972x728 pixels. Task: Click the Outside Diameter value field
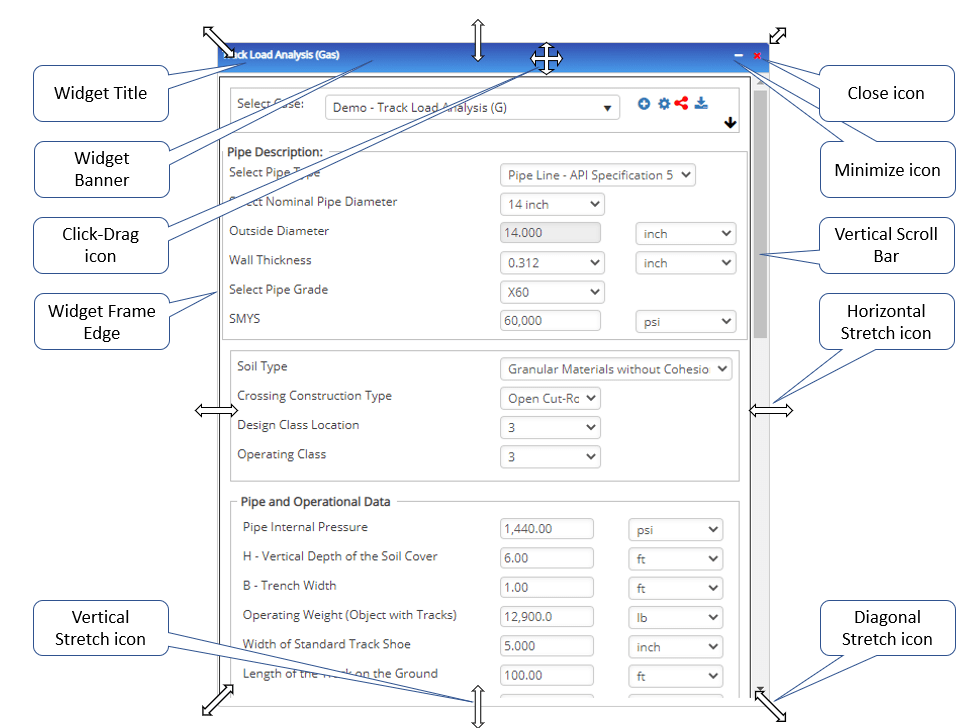click(550, 233)
